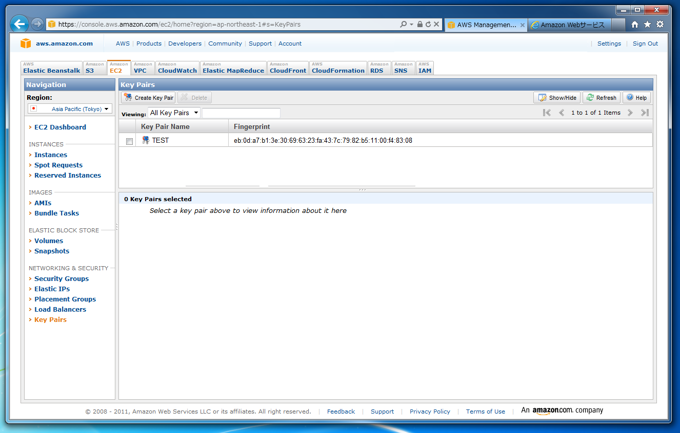Open the Community top link
This screenshot has height=433, width=680.
[225, 43]
